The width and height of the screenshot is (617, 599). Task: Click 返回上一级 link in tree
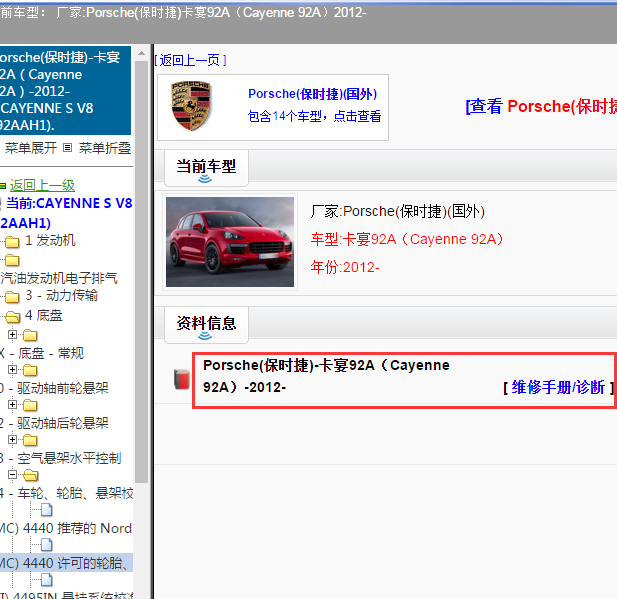(42, 185)
